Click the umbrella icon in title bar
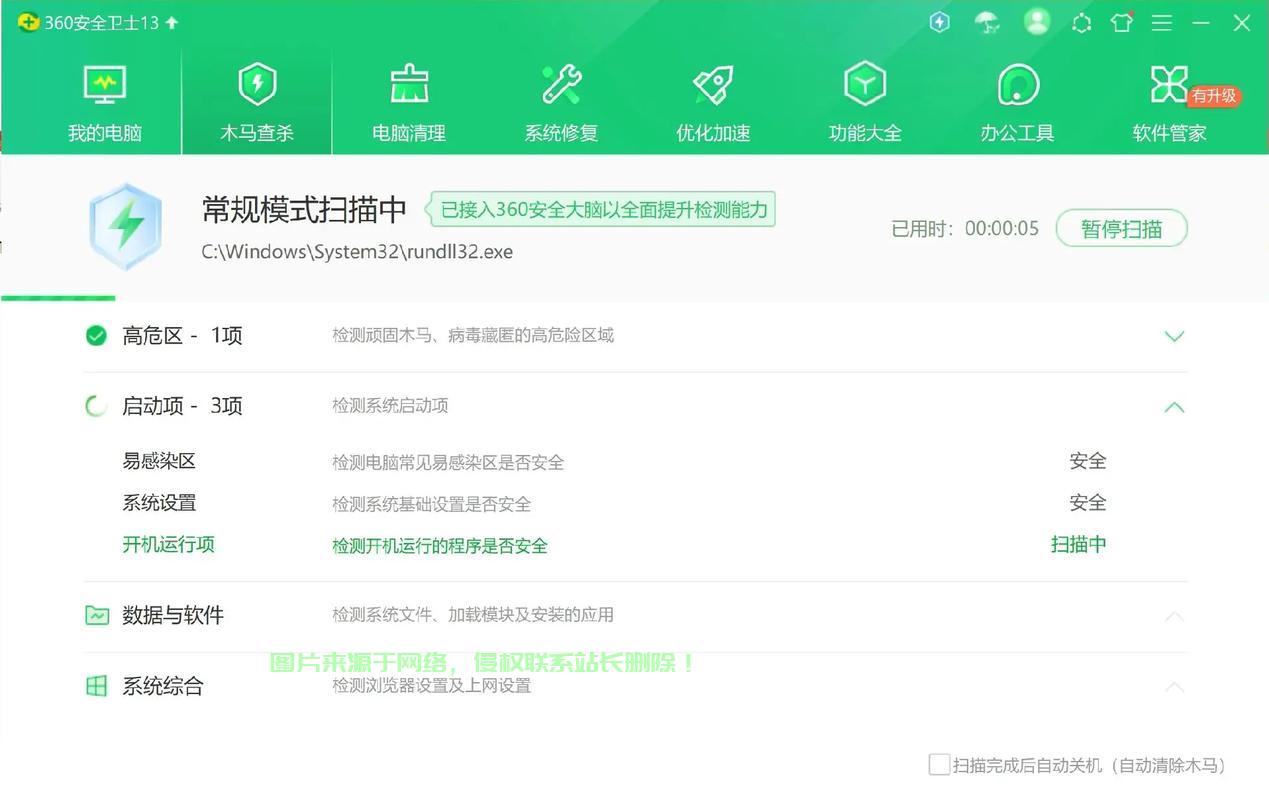Viewport: 1269px width, 800px height. click(987, 22)
